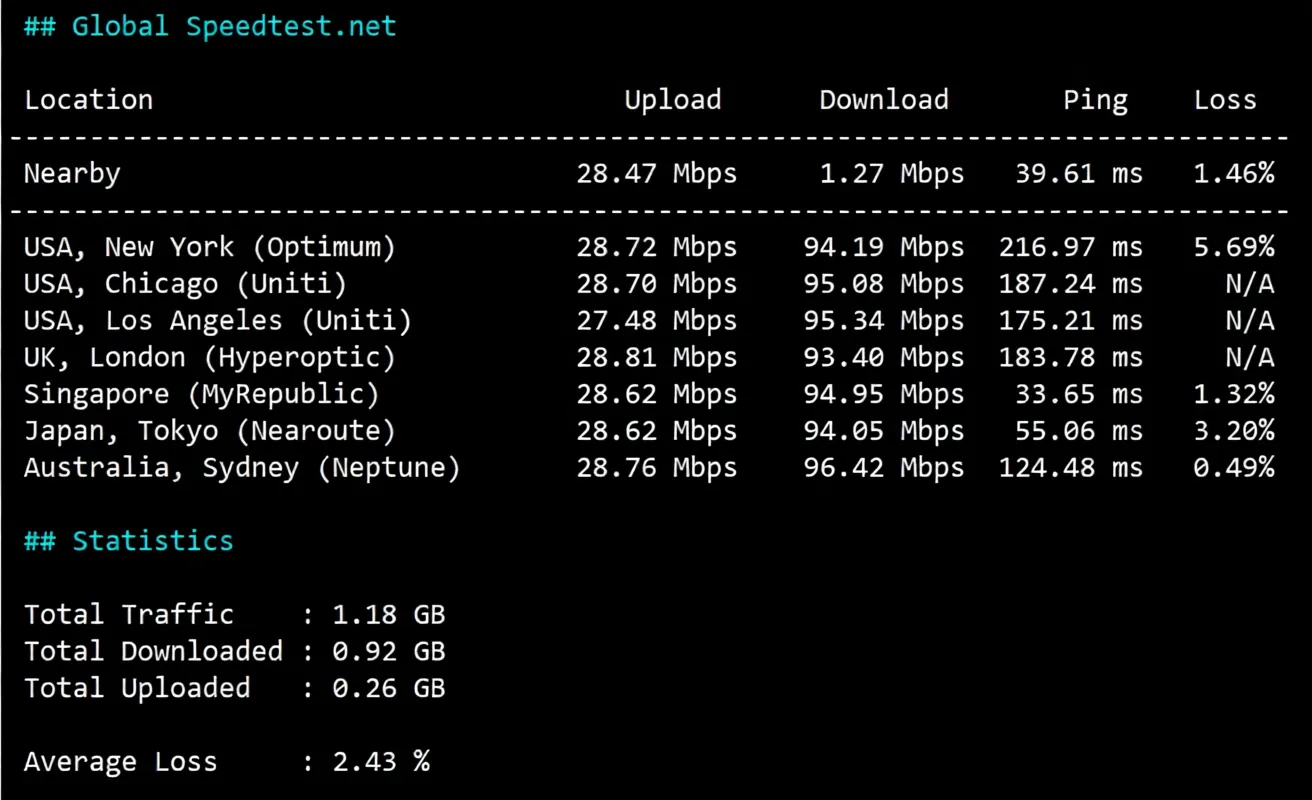Click the 216.97 ms ping value
This screenshot has width=1312, height=800.
click(1070, 247)
